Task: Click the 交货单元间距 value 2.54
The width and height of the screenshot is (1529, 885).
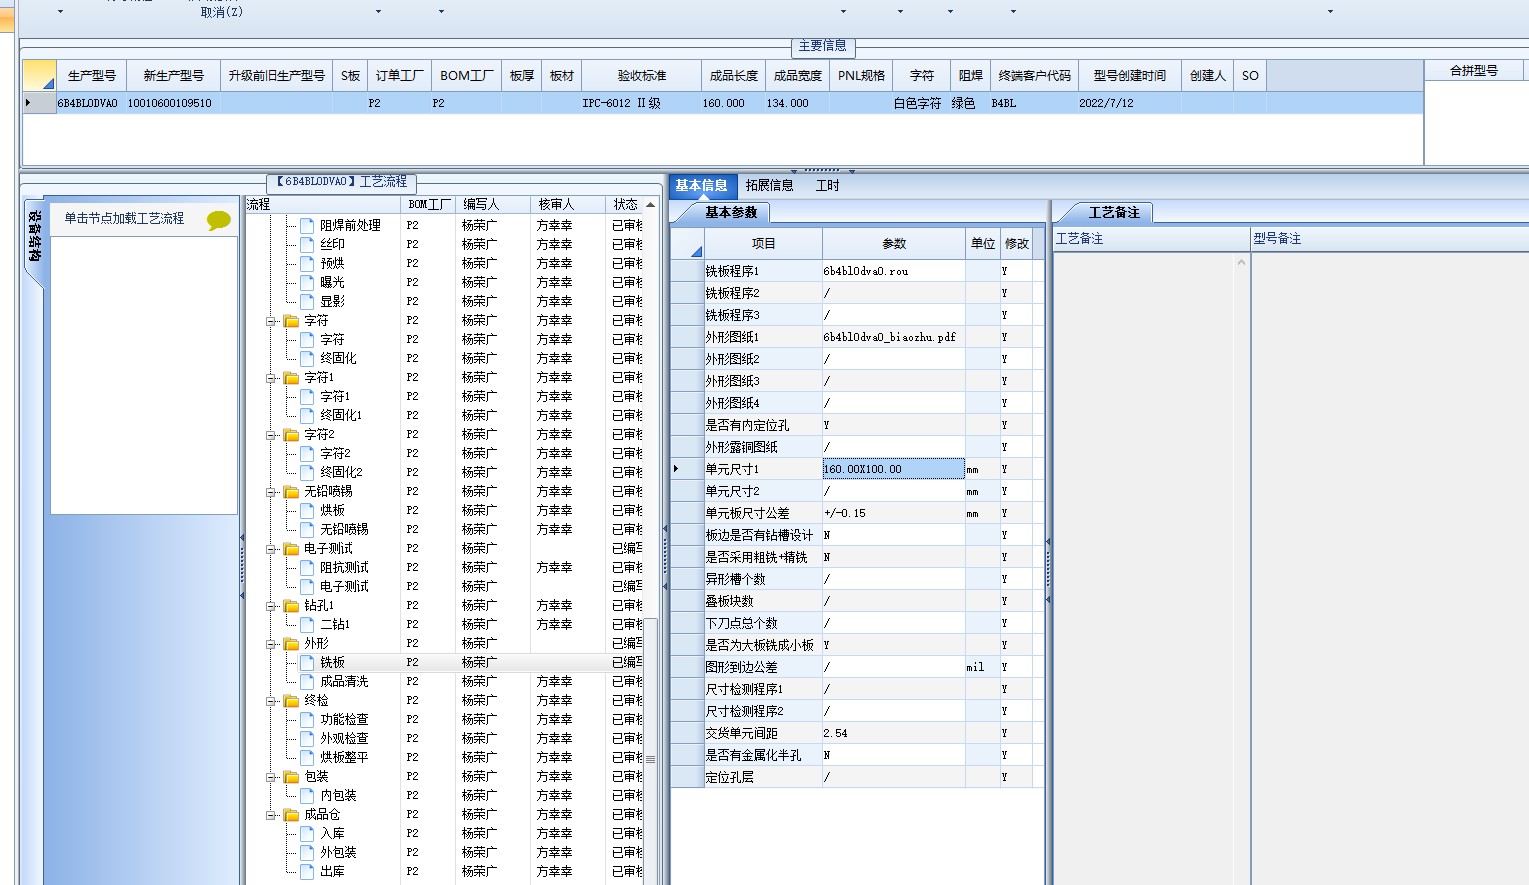Action: 893,733
